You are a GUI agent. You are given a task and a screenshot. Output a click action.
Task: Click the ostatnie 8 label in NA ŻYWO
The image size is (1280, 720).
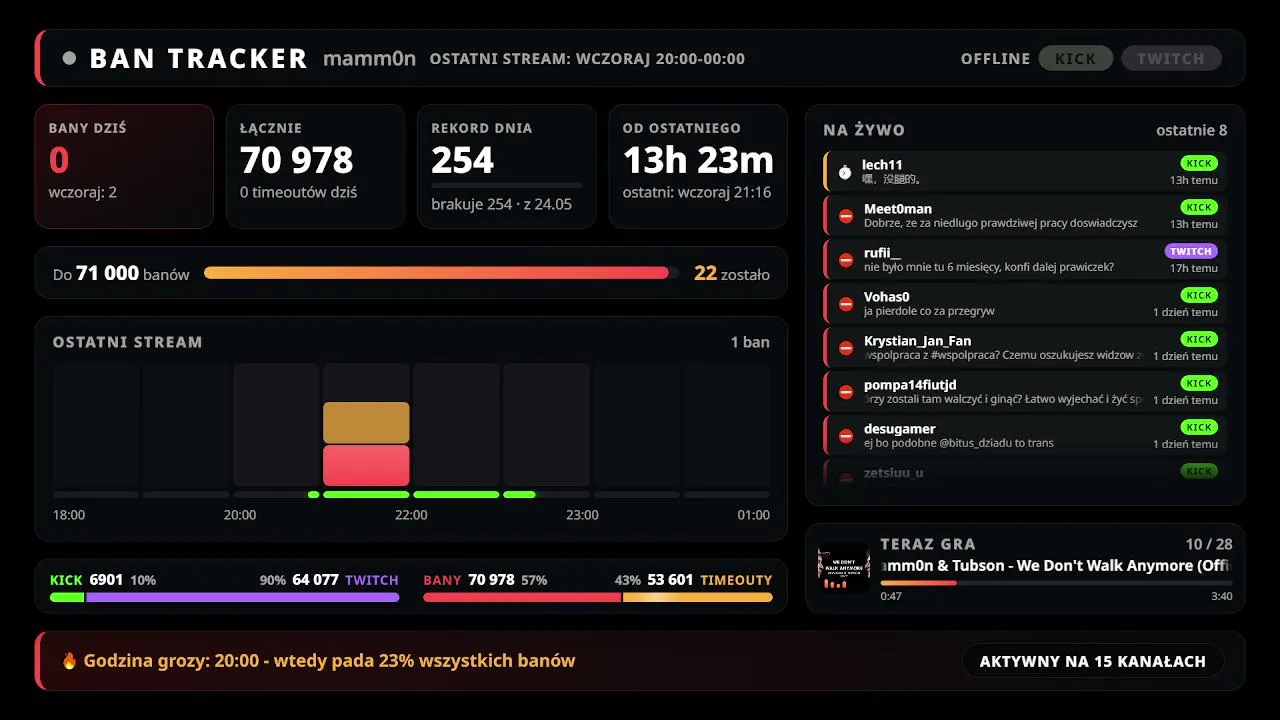1191,130
